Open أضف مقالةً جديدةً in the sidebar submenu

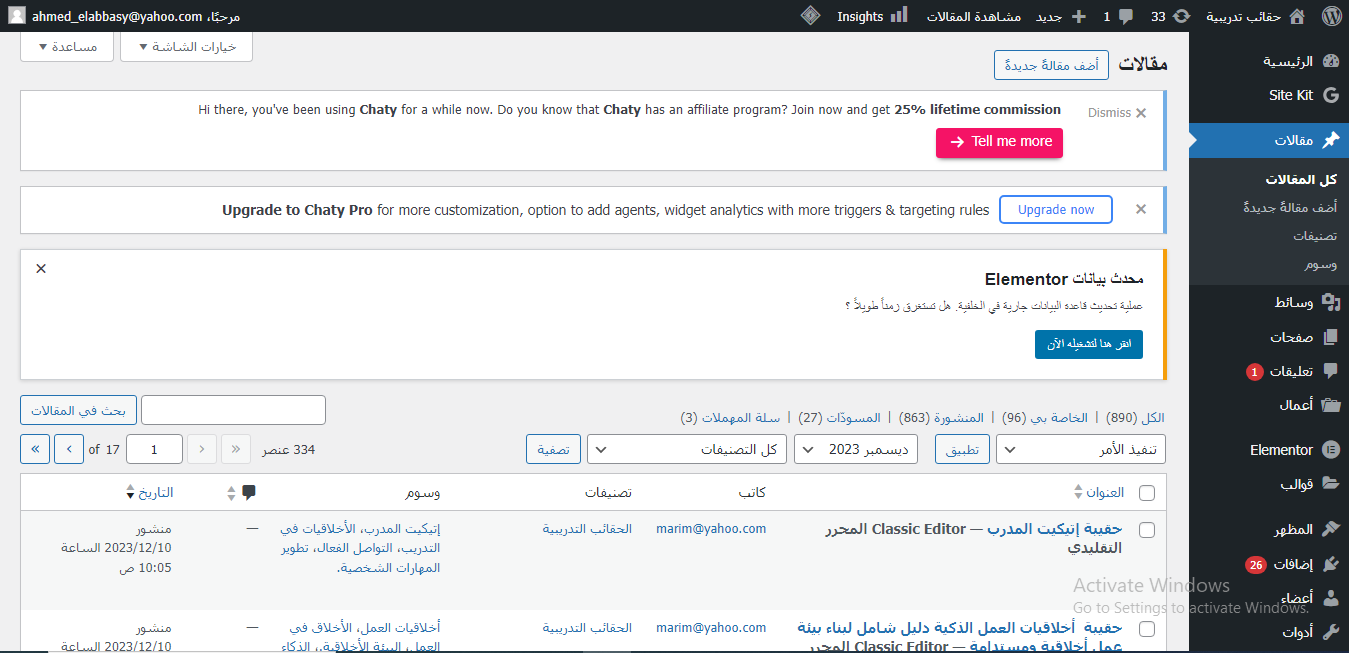(1289, 207)
